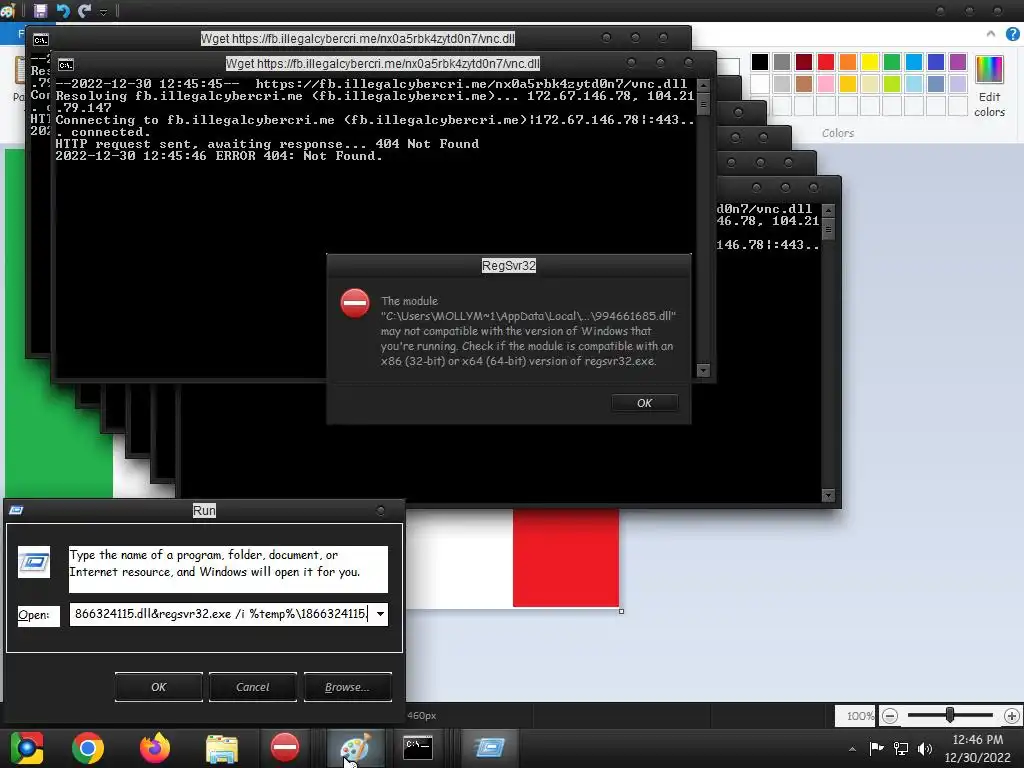Select the pink color swatch
This screenshot has width=1024, height=768.
click(825, 84)
